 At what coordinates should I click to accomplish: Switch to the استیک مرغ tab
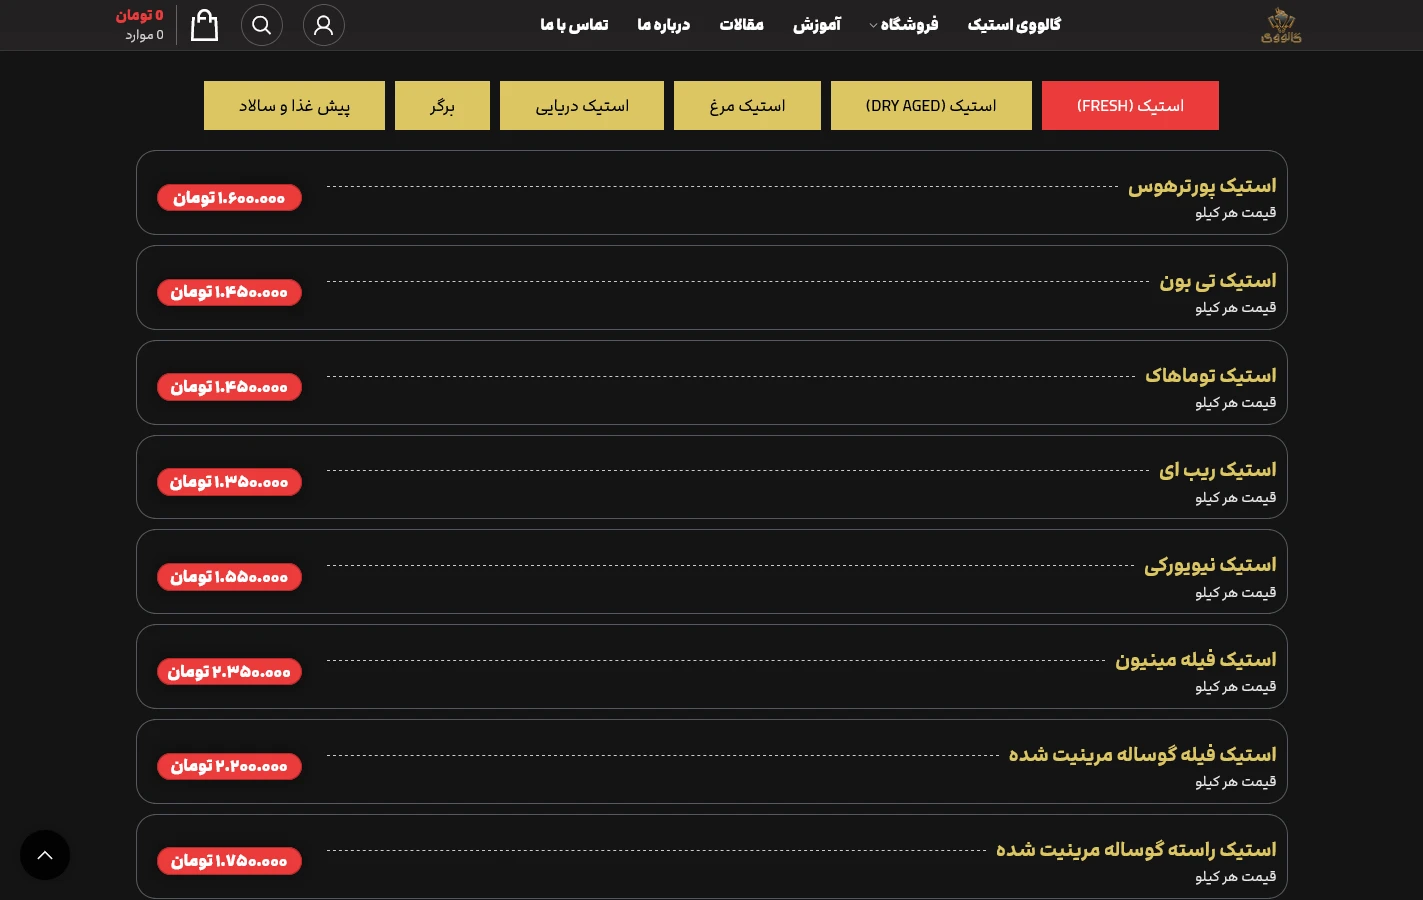[747, 106]
